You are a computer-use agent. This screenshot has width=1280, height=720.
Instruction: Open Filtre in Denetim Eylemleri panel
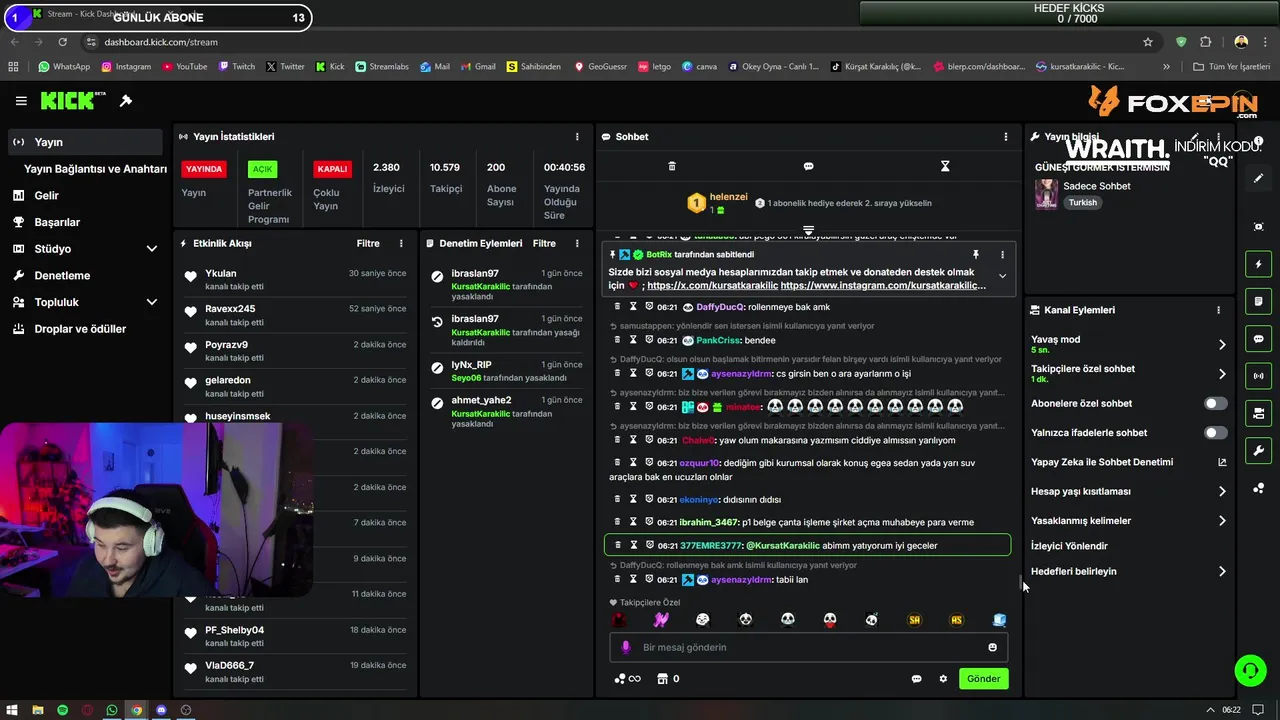[x=544, y=243]
